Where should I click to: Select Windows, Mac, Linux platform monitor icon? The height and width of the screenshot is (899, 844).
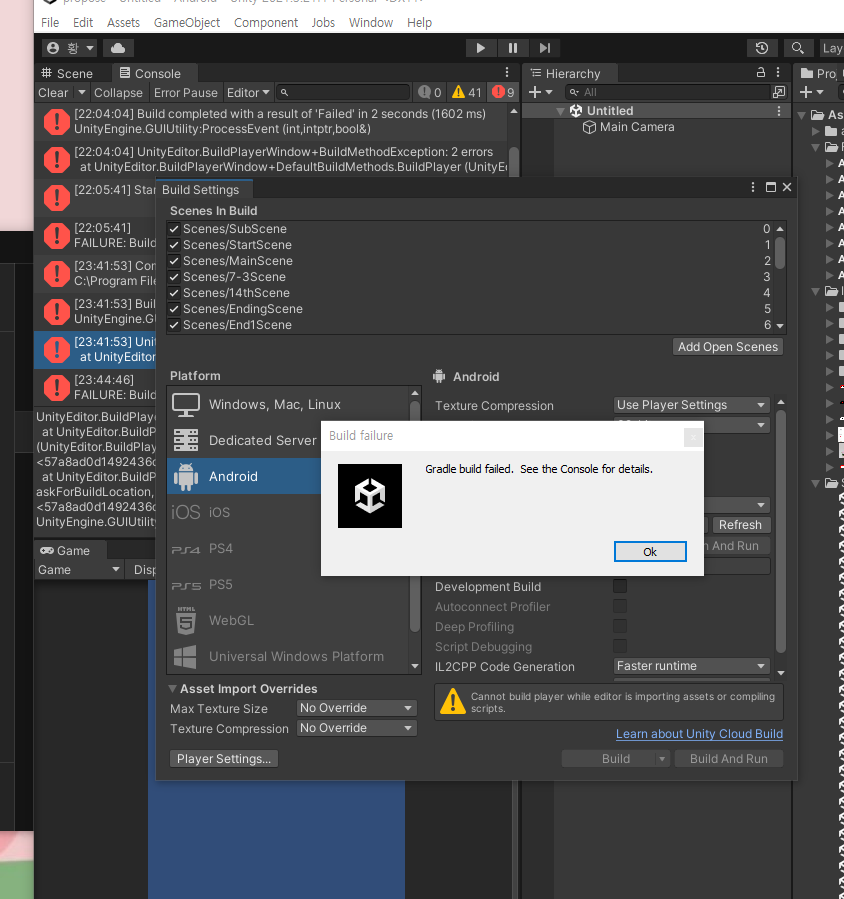tap(186, 405)
